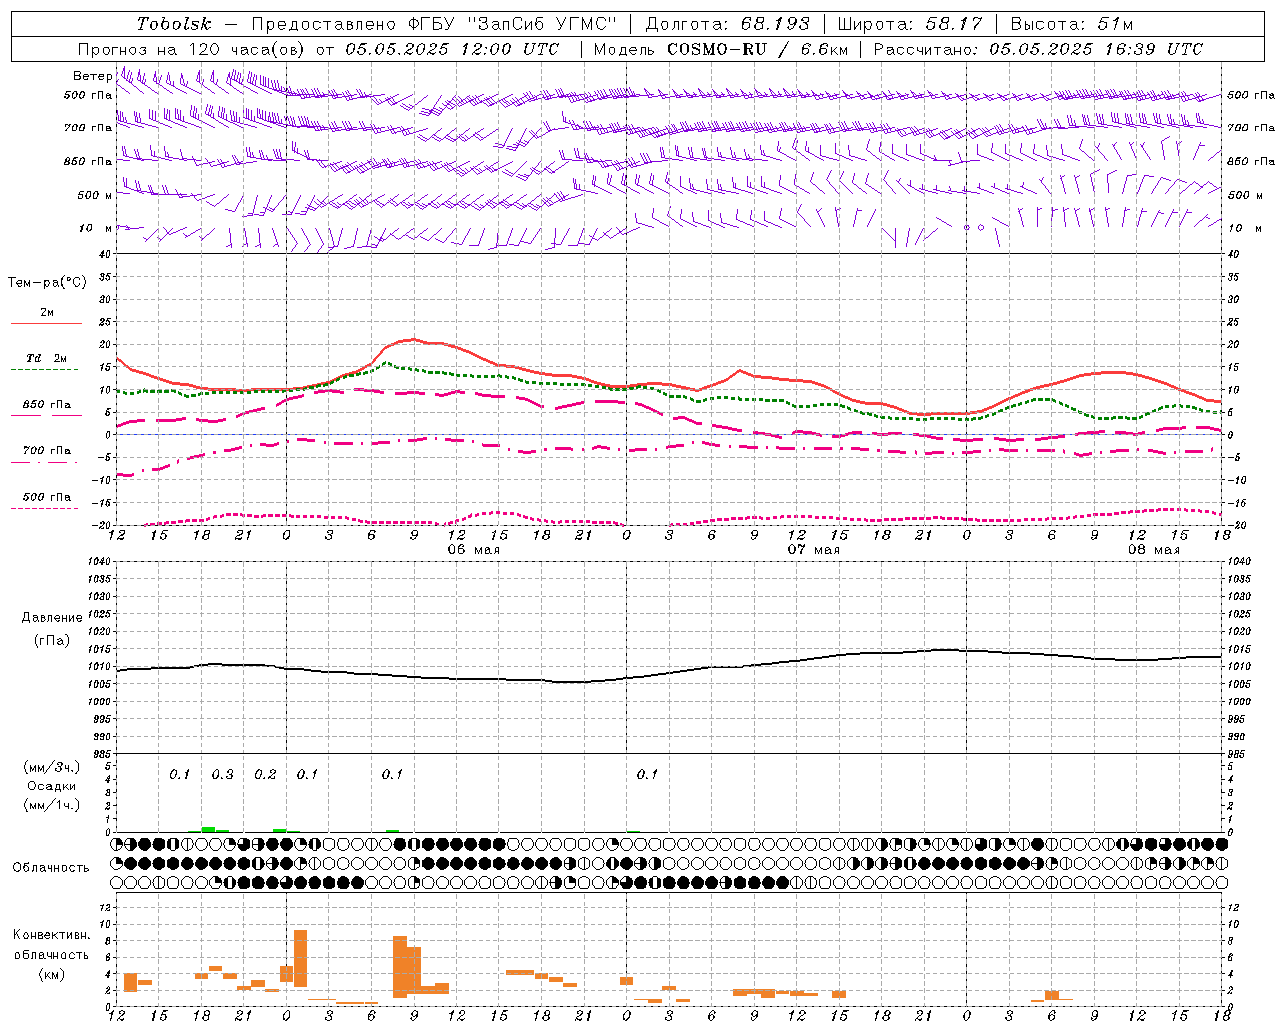Viewport: 1280px width, 1024px height.
Task: Click the '07 мая' date label
Action: tap(813, 550)
